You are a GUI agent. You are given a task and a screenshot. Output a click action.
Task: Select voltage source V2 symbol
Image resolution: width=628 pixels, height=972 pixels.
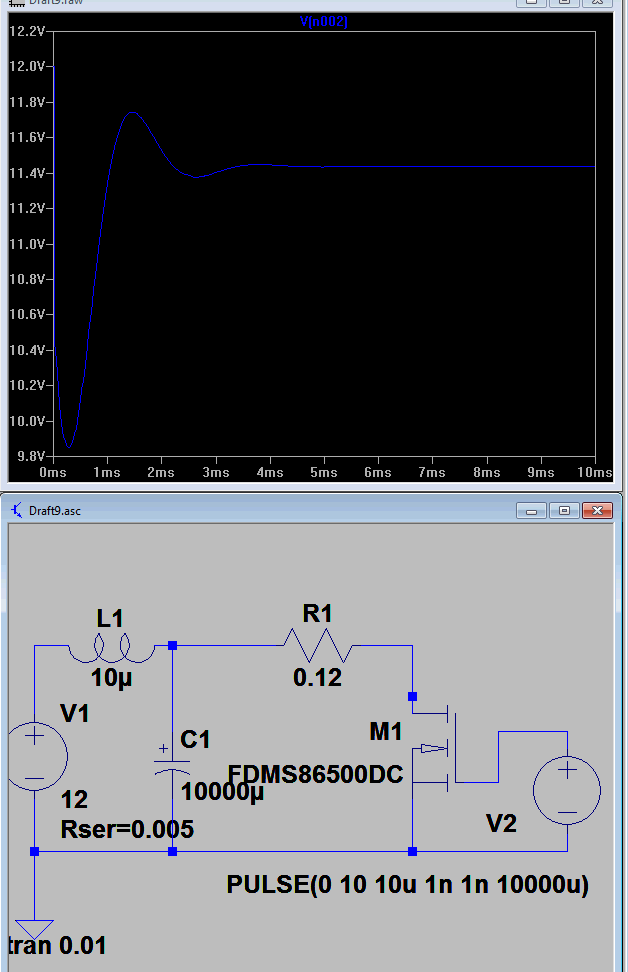567,790
